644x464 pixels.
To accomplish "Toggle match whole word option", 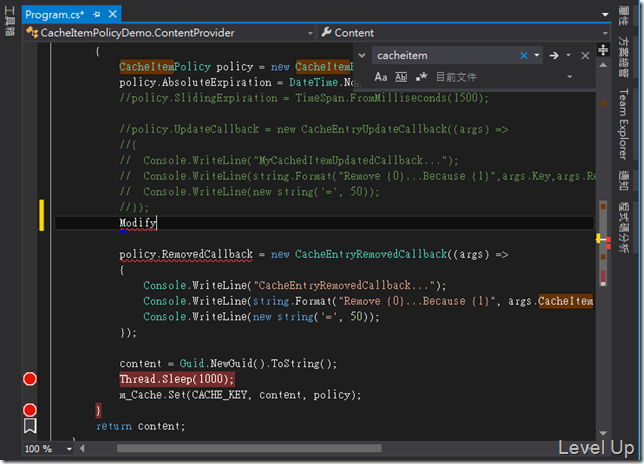I will [401, 77].
